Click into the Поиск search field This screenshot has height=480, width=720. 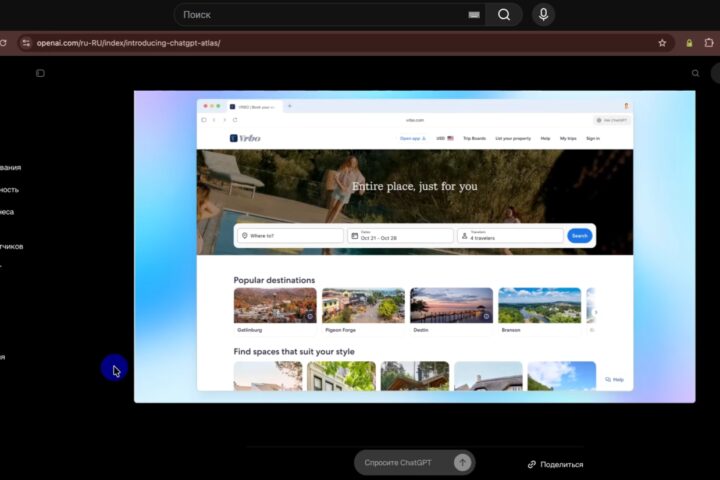(x=321, y=15)
